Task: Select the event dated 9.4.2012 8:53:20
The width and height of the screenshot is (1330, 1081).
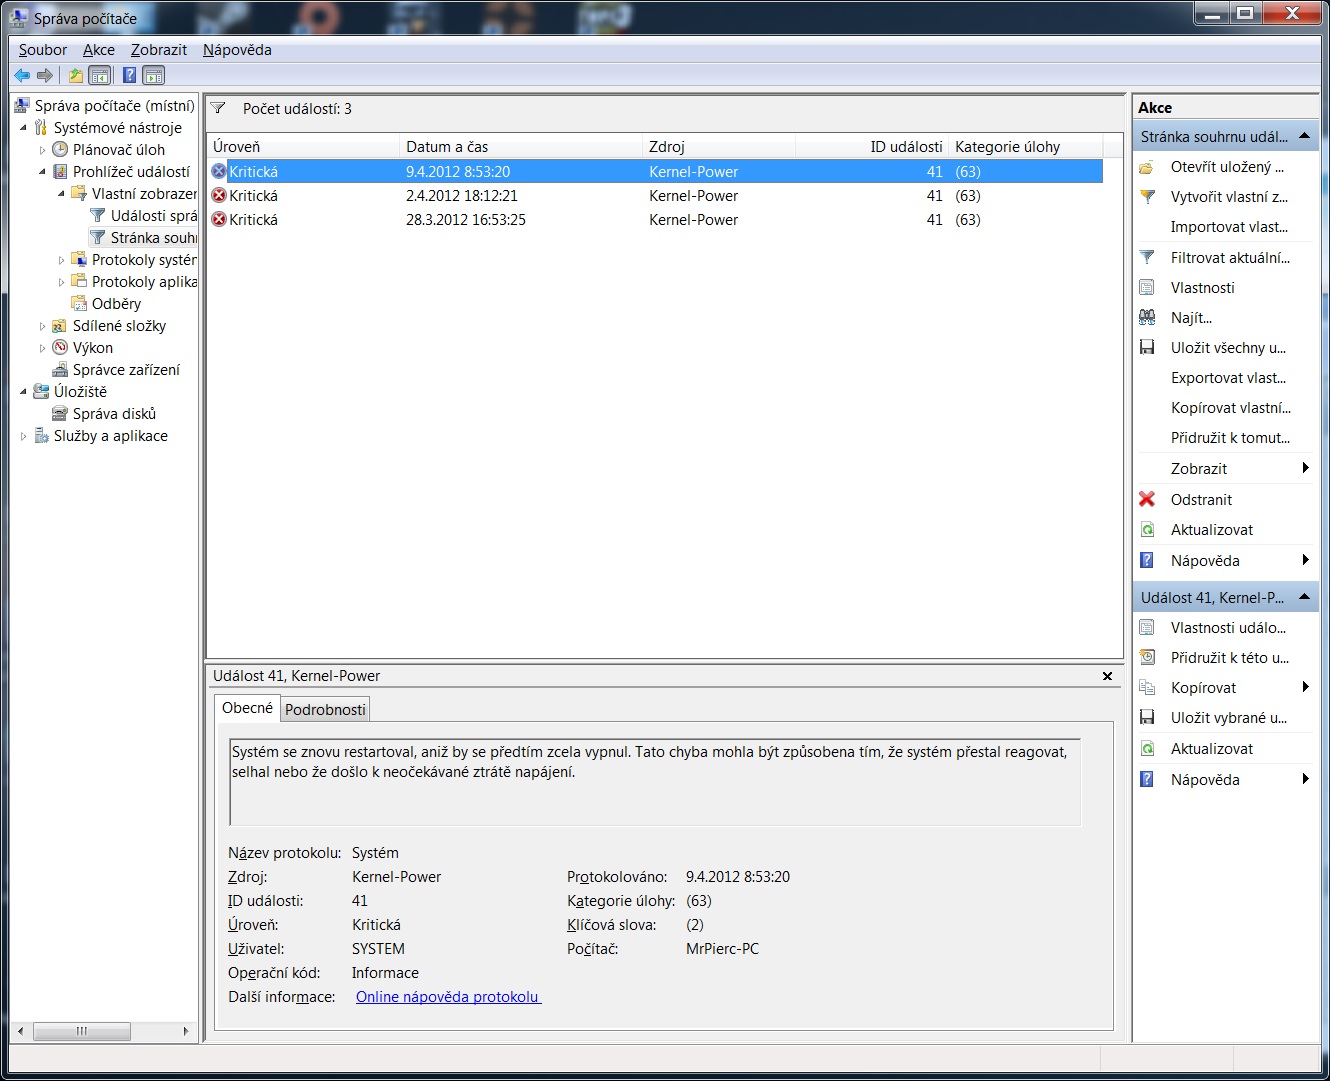Action: (x=655, y=172)
